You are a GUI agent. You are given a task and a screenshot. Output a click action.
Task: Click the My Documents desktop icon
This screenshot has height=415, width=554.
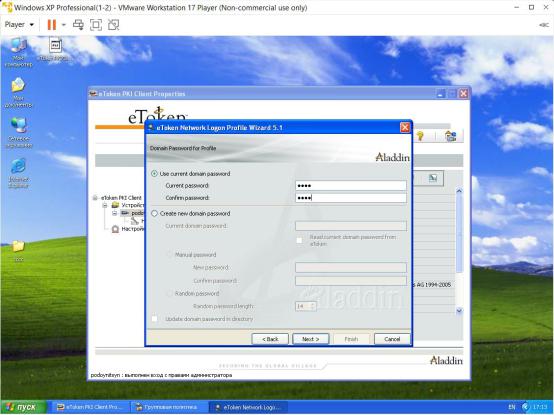click(18, 93)
